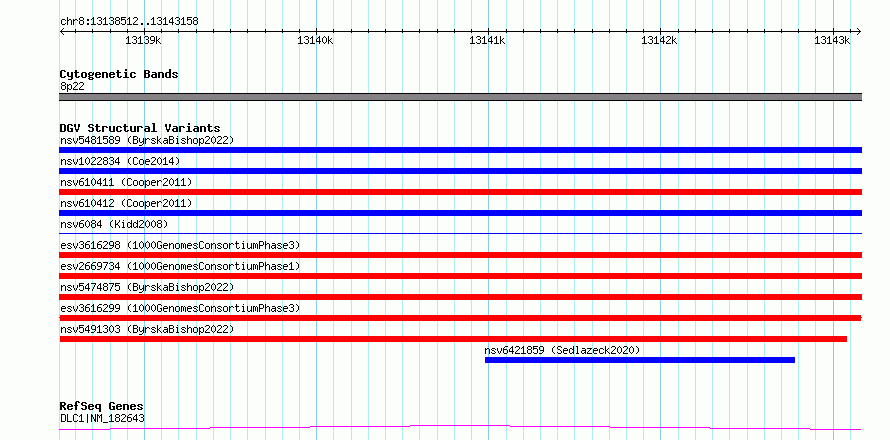Click the nsv610411 (Cooper2011) label
Screen dimensions: 890x440
(x=126, y=182)
